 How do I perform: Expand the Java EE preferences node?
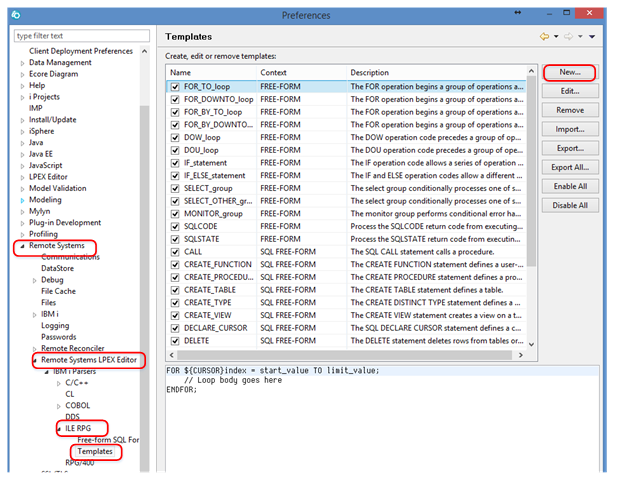(x=21, y=154)
